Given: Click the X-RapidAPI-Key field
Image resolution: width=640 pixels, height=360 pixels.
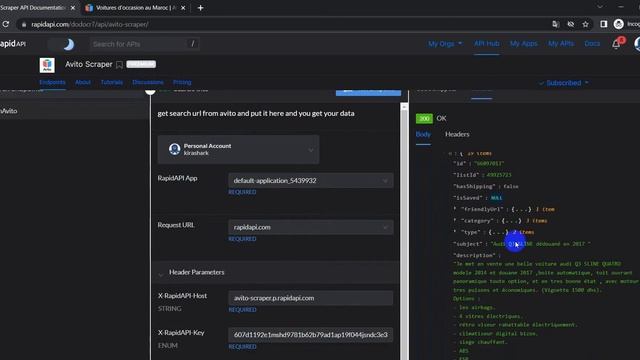Looking at the screenshot, I should point(311,335).
